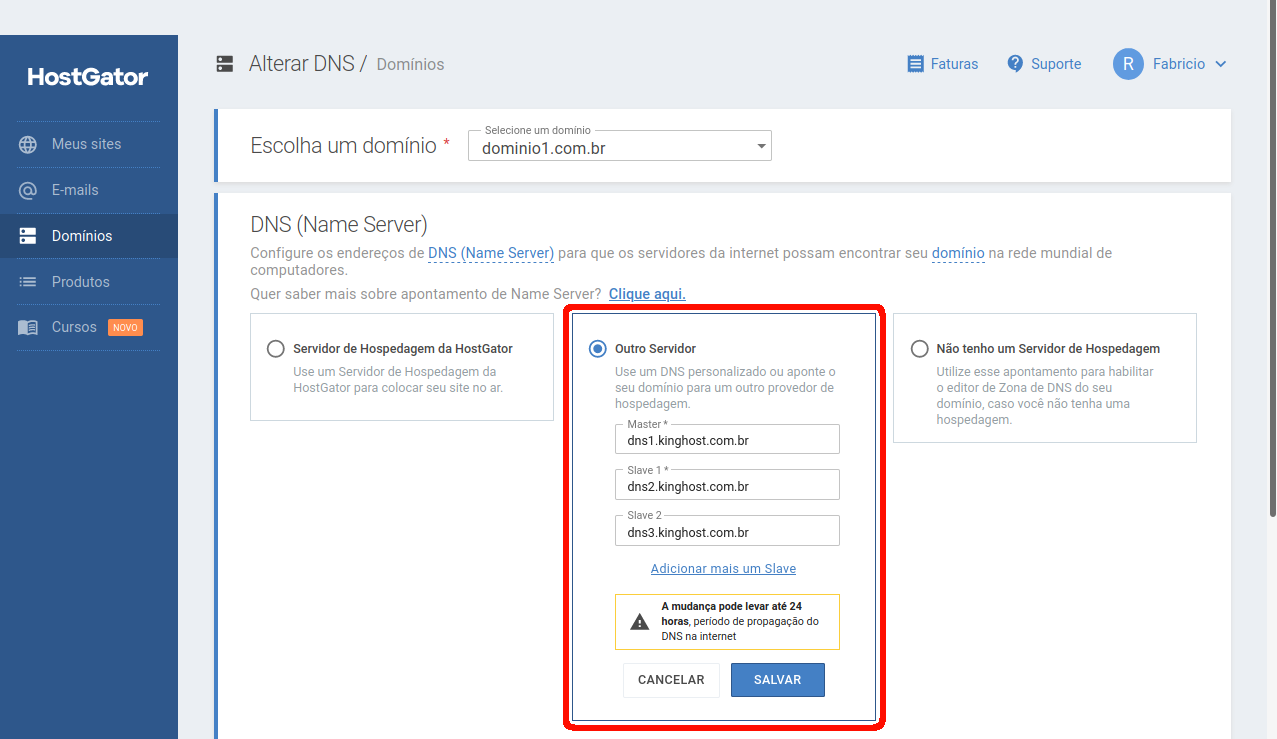Select Servidor de Hospedagem da HostGator radio
1277x739 pixels.
click(275, 349)
